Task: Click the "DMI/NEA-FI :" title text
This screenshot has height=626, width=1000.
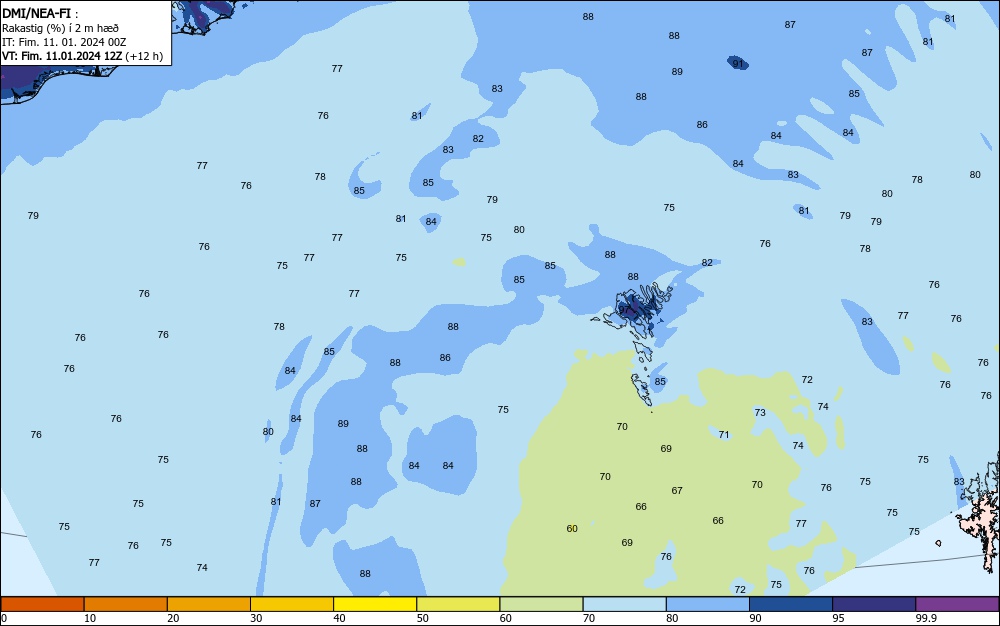Action: [x=40, y=13]
